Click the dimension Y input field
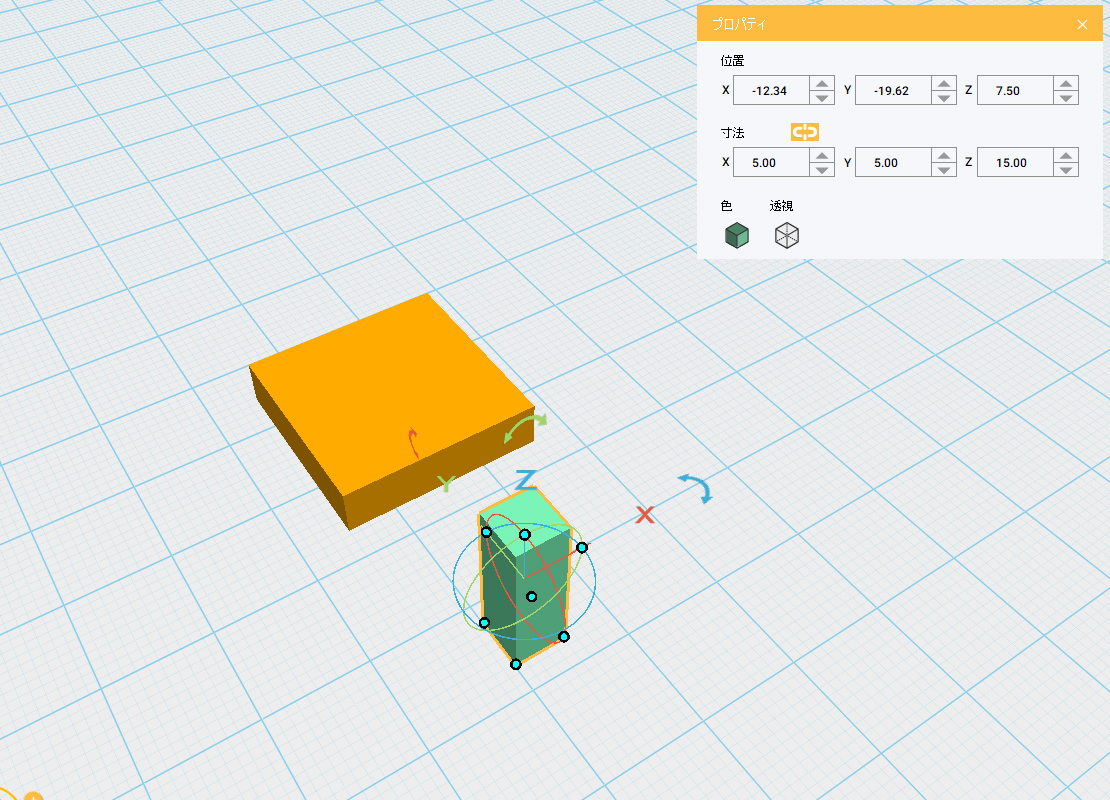 tap(892, 163)
